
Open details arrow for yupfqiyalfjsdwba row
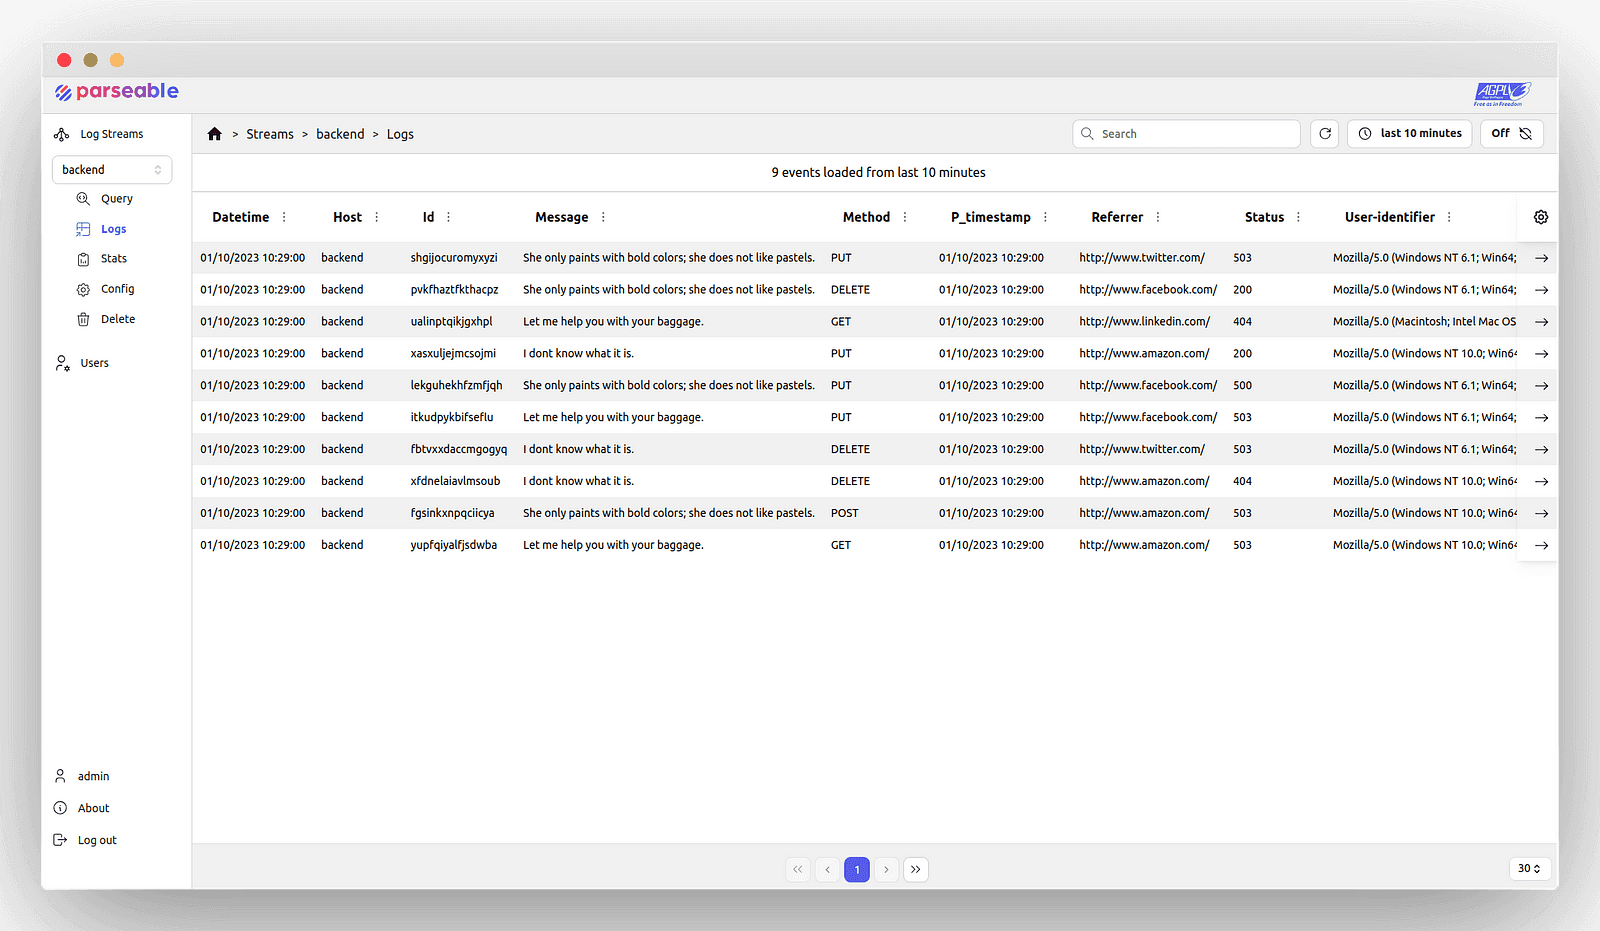point(1542,545)
